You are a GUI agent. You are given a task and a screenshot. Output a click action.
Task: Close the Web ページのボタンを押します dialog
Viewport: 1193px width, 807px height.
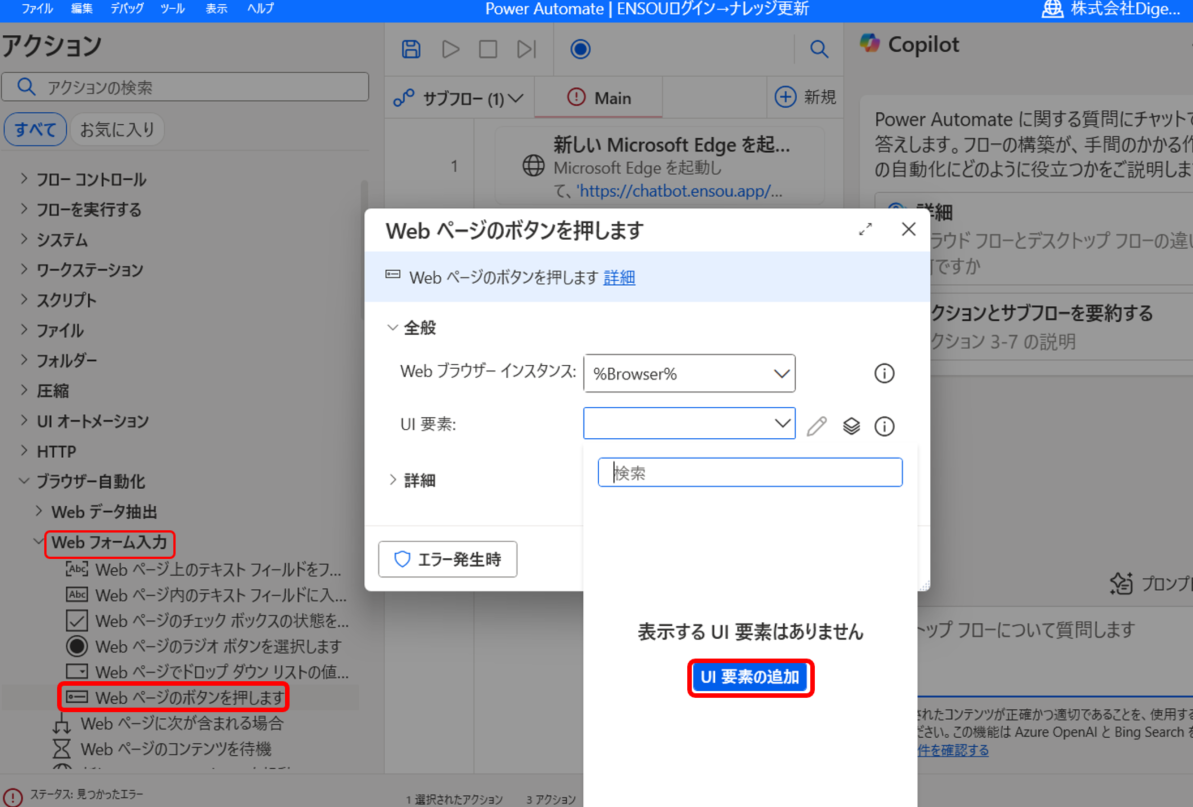tap(908, 230)
